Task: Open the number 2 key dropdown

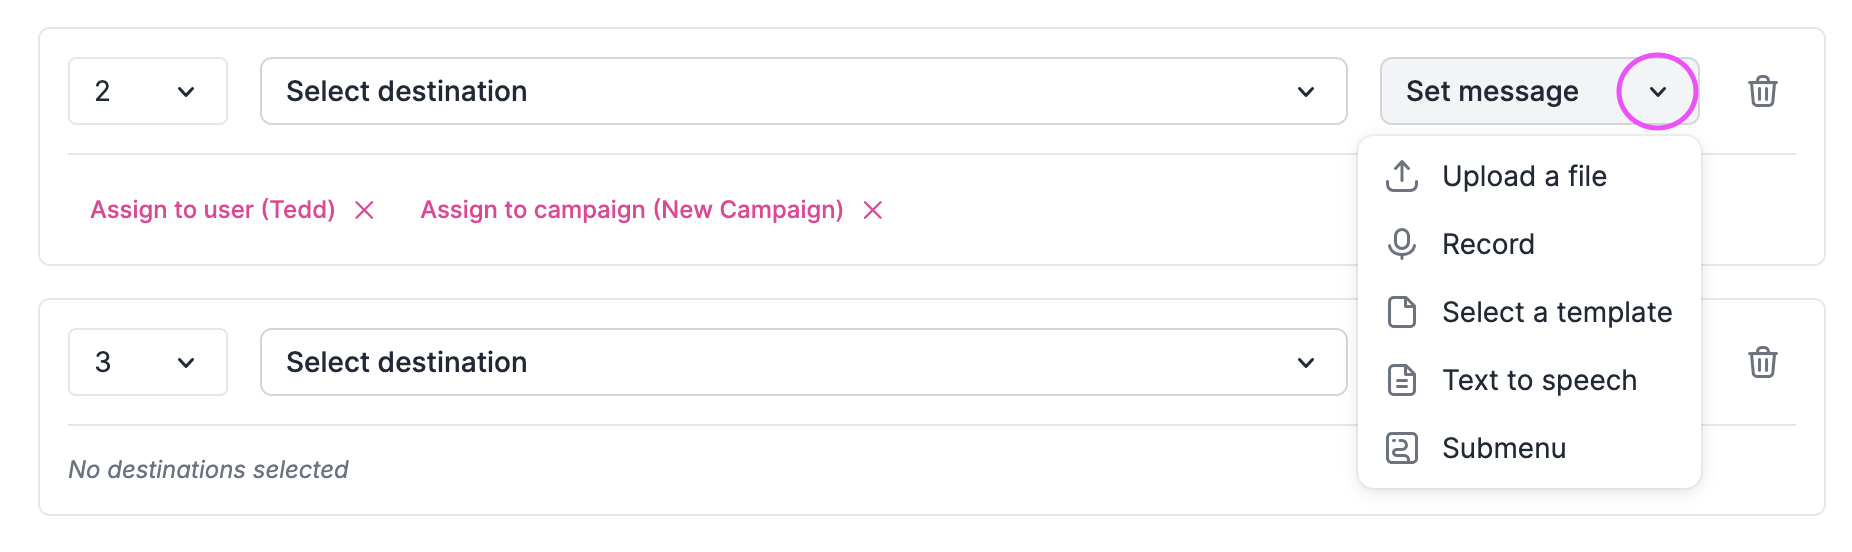Action: click(x=148, y=91)
